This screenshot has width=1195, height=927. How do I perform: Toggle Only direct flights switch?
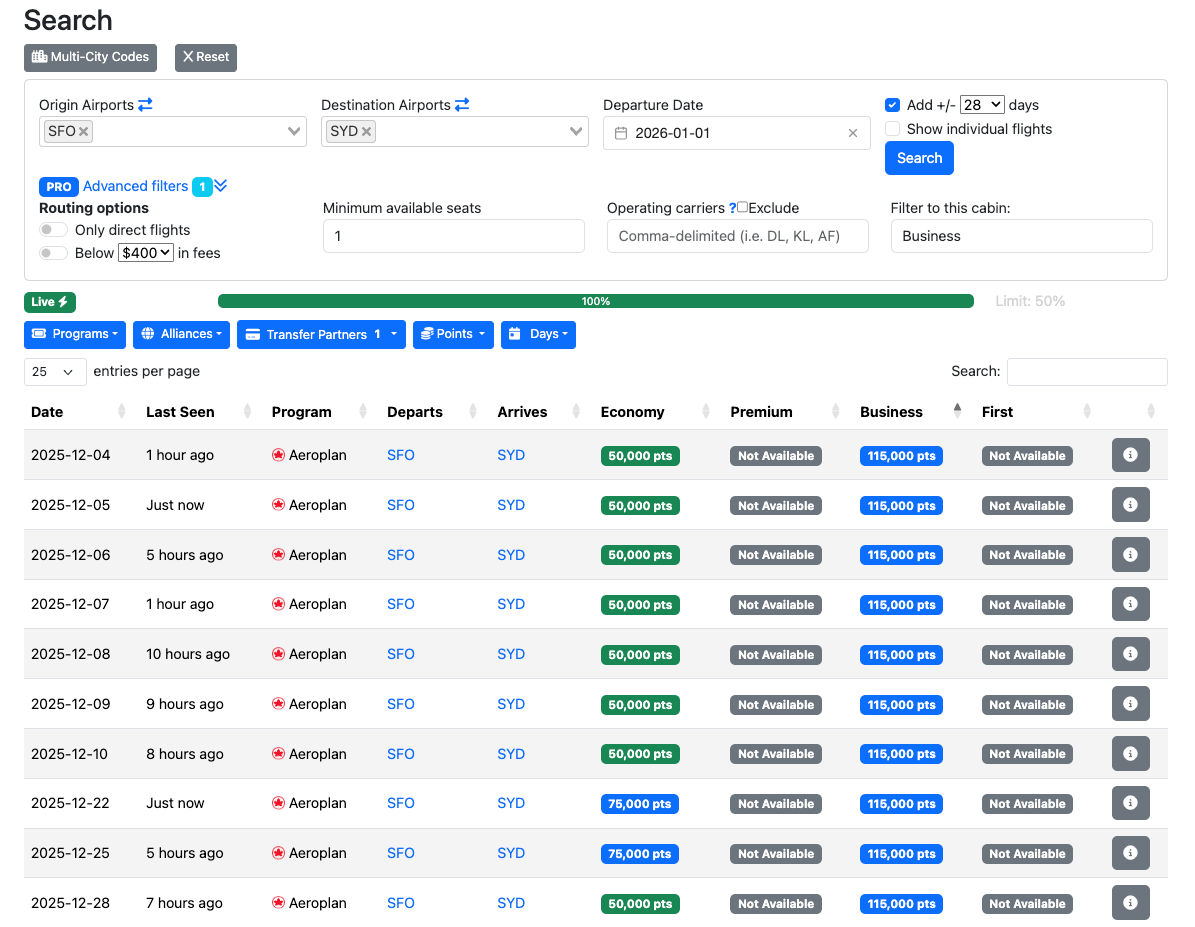point(53,230)
